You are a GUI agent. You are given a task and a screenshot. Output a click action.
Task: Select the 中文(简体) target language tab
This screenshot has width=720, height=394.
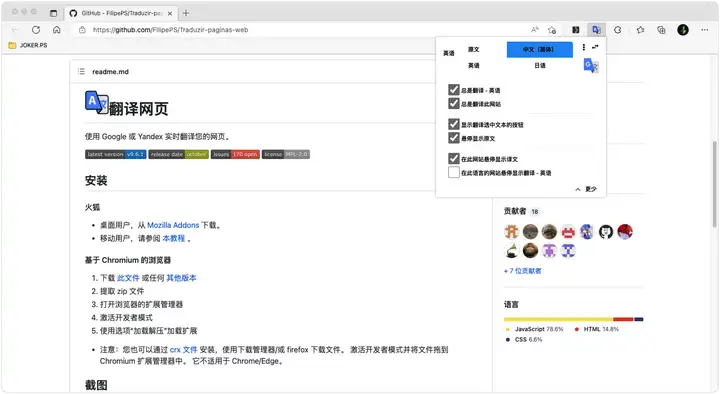[x=540, y=49]
